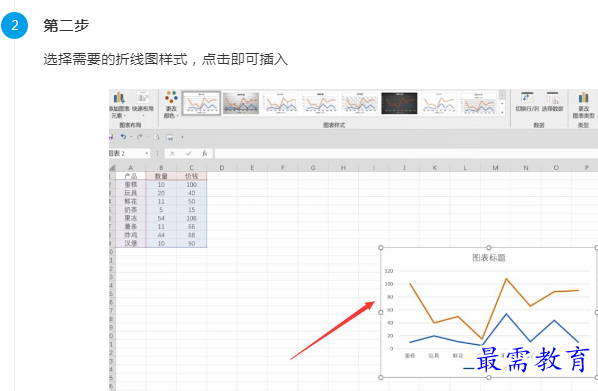Select the seventh chart style thumbnail
The width and height of the screenshot is (598, 391).
(x=439, y=103)
